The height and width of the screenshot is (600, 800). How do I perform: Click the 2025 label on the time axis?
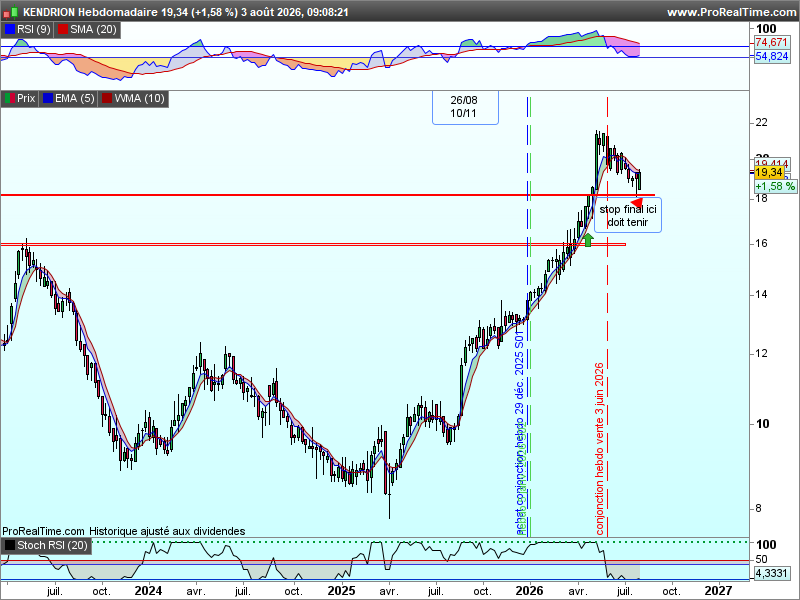pos(341,591)
